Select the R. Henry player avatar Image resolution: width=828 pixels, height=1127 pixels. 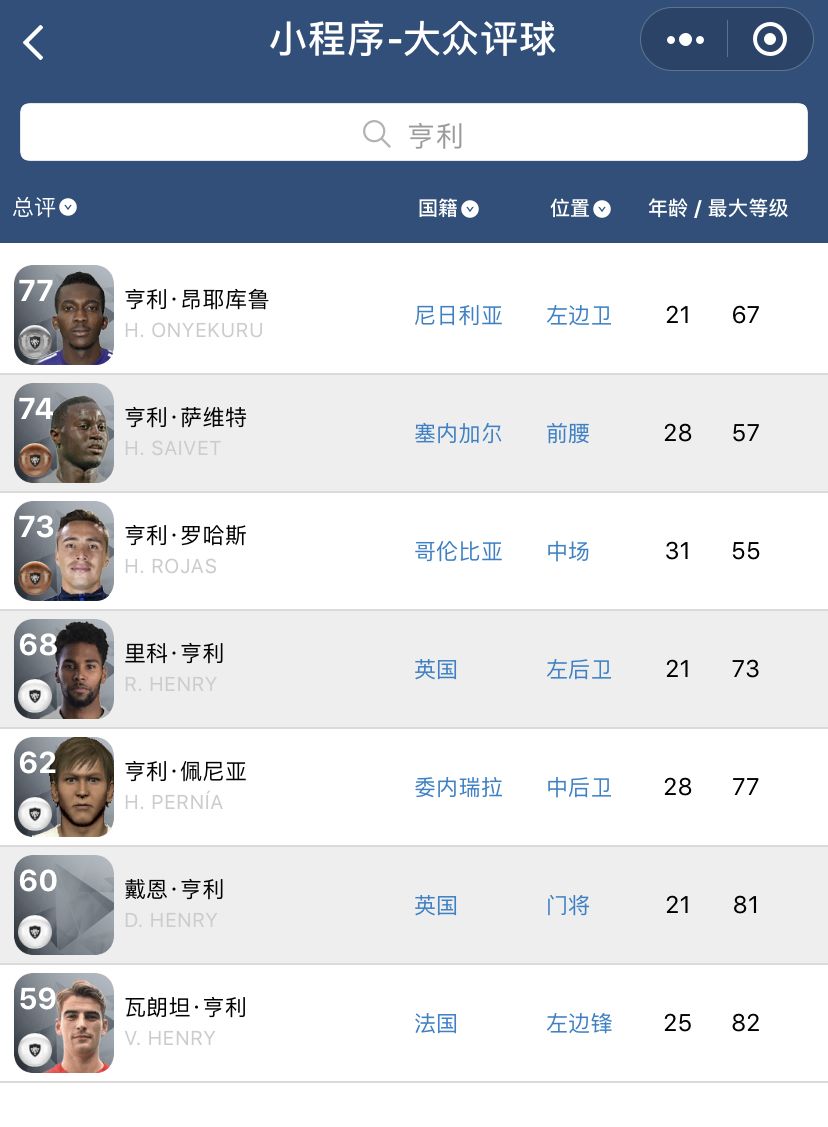tap(64, 669)
